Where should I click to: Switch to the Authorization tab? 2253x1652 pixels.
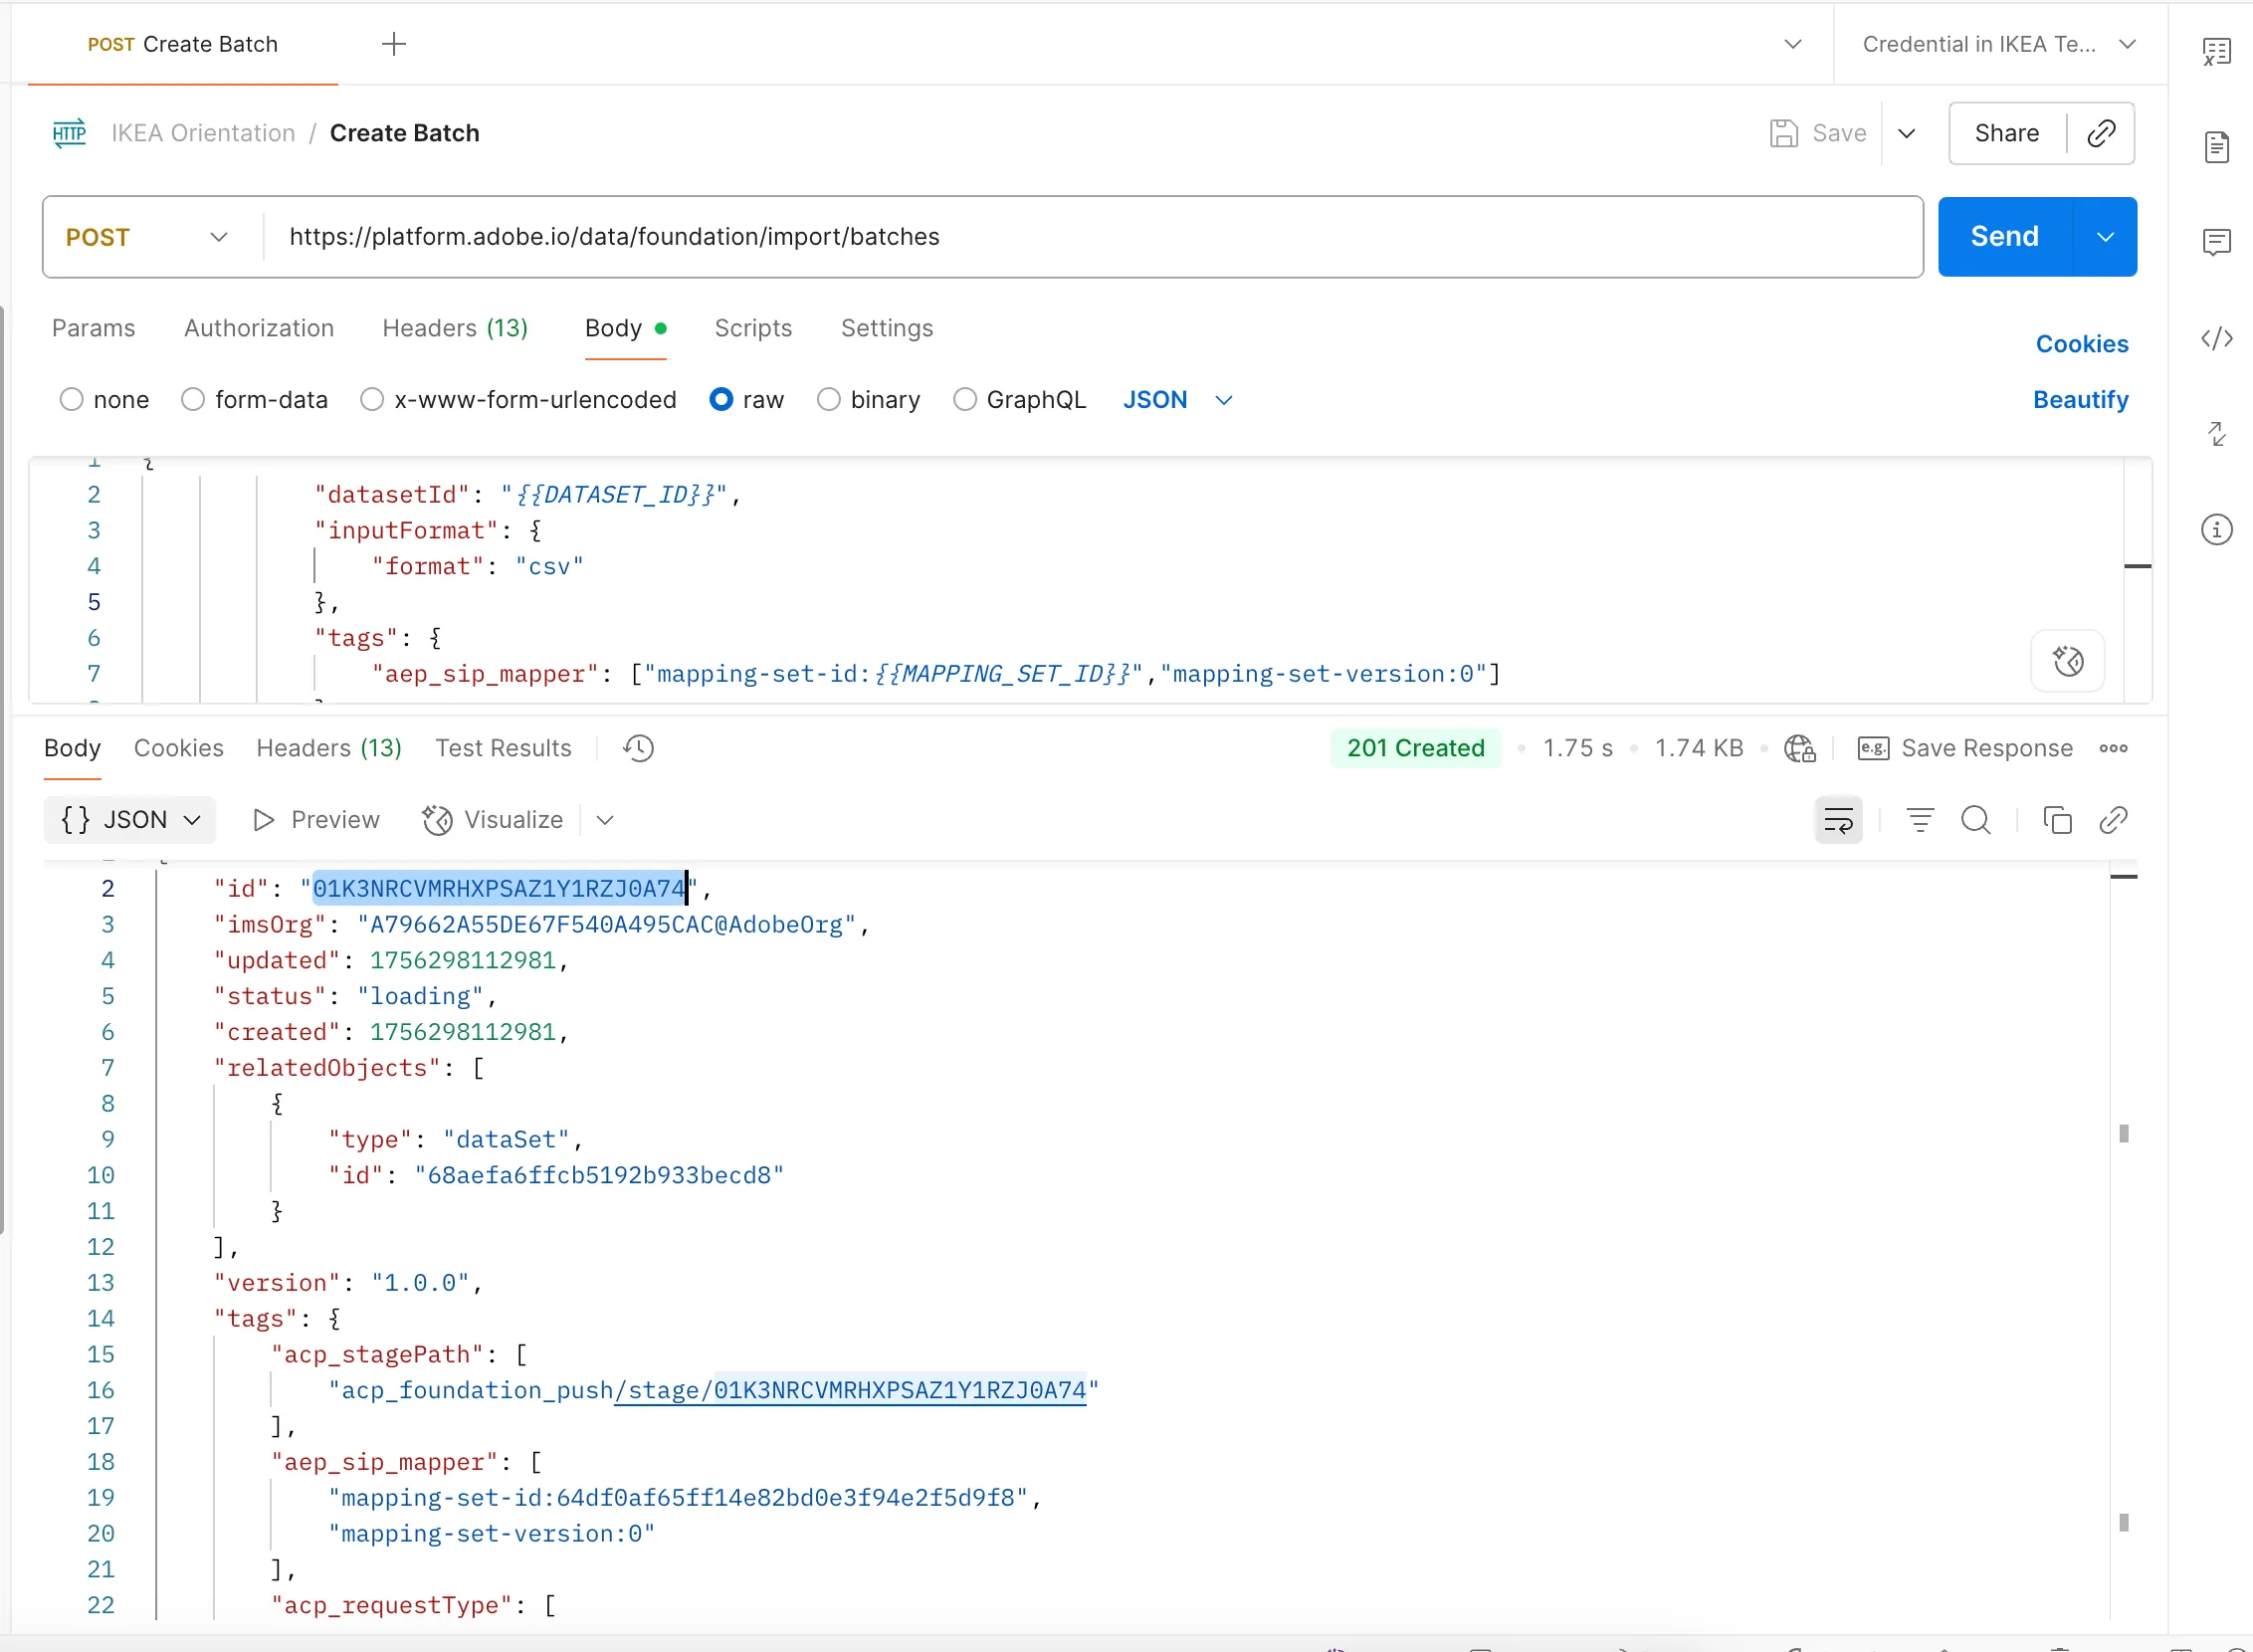click(258, 328)
